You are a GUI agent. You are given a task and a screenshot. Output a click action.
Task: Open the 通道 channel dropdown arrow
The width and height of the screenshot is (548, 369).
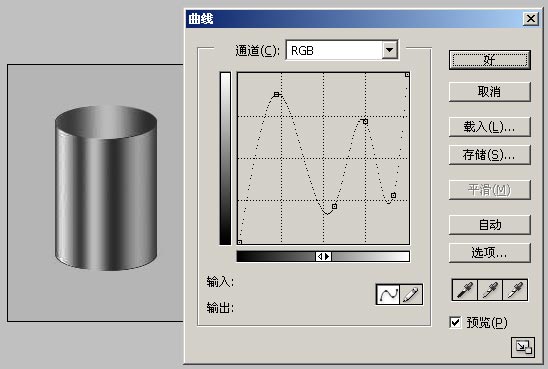[389, 50]
